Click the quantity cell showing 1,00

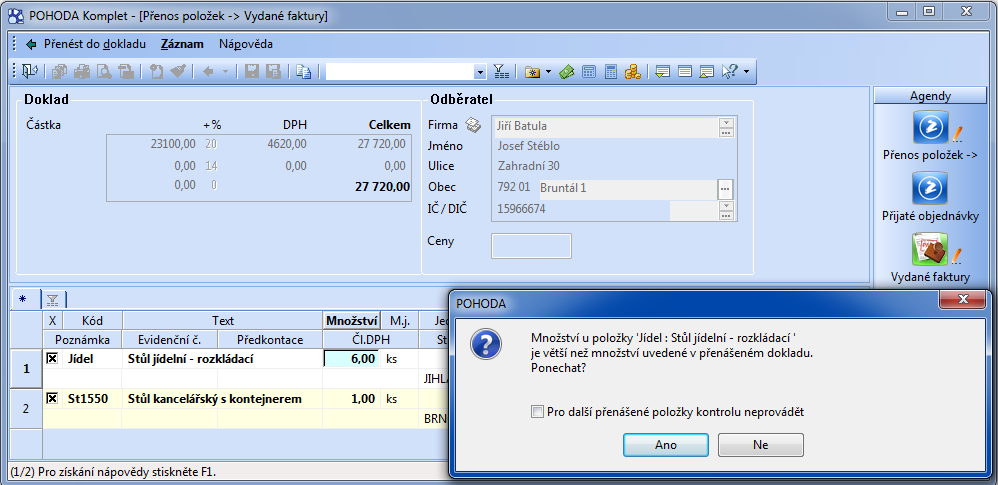[352, 399]
